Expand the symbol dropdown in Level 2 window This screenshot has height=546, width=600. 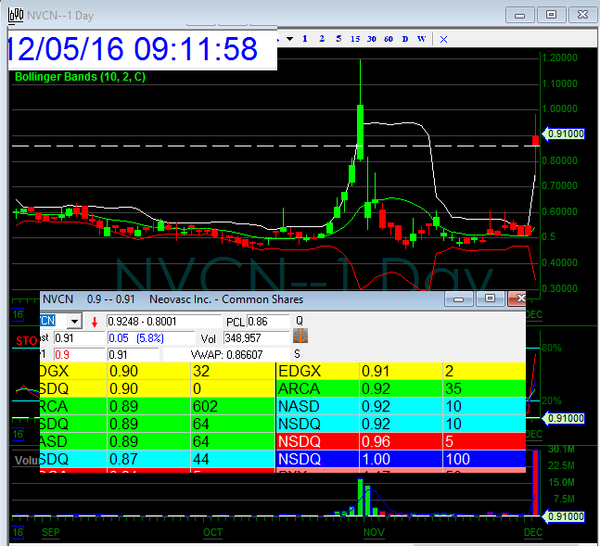coord(73,321)
